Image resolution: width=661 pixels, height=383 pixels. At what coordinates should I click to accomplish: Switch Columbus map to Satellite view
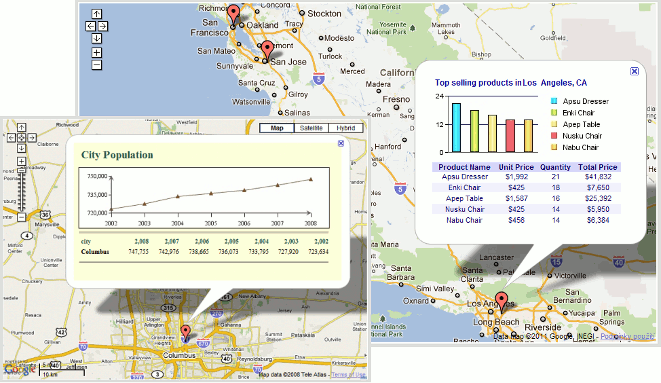click(311, 128)
